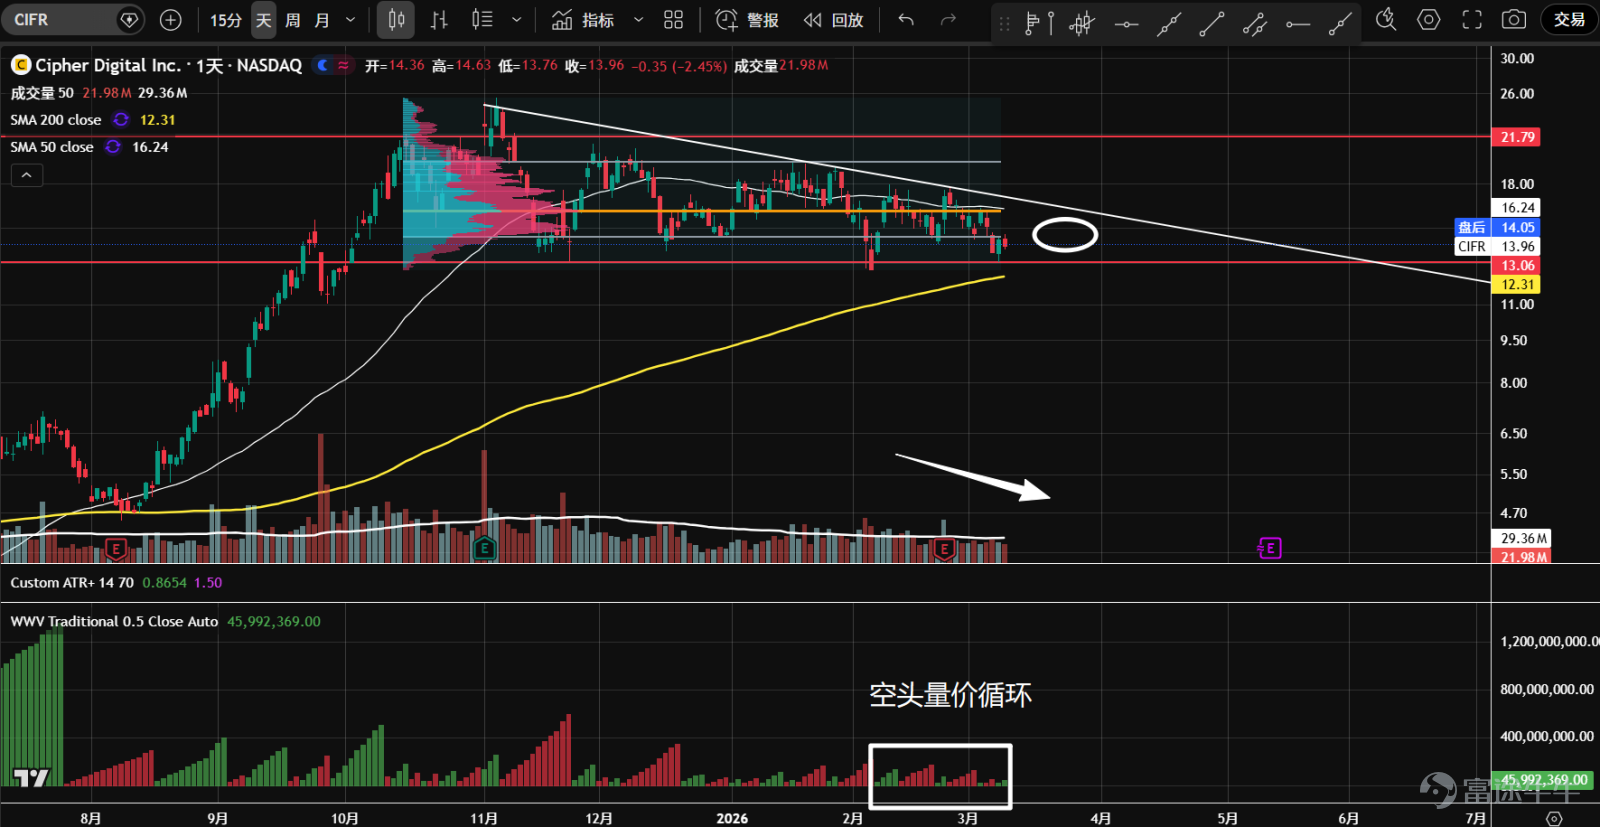Collapse the indicator legend with the chevron
The height and width of the screenshot is (827, 1600).
27,175
